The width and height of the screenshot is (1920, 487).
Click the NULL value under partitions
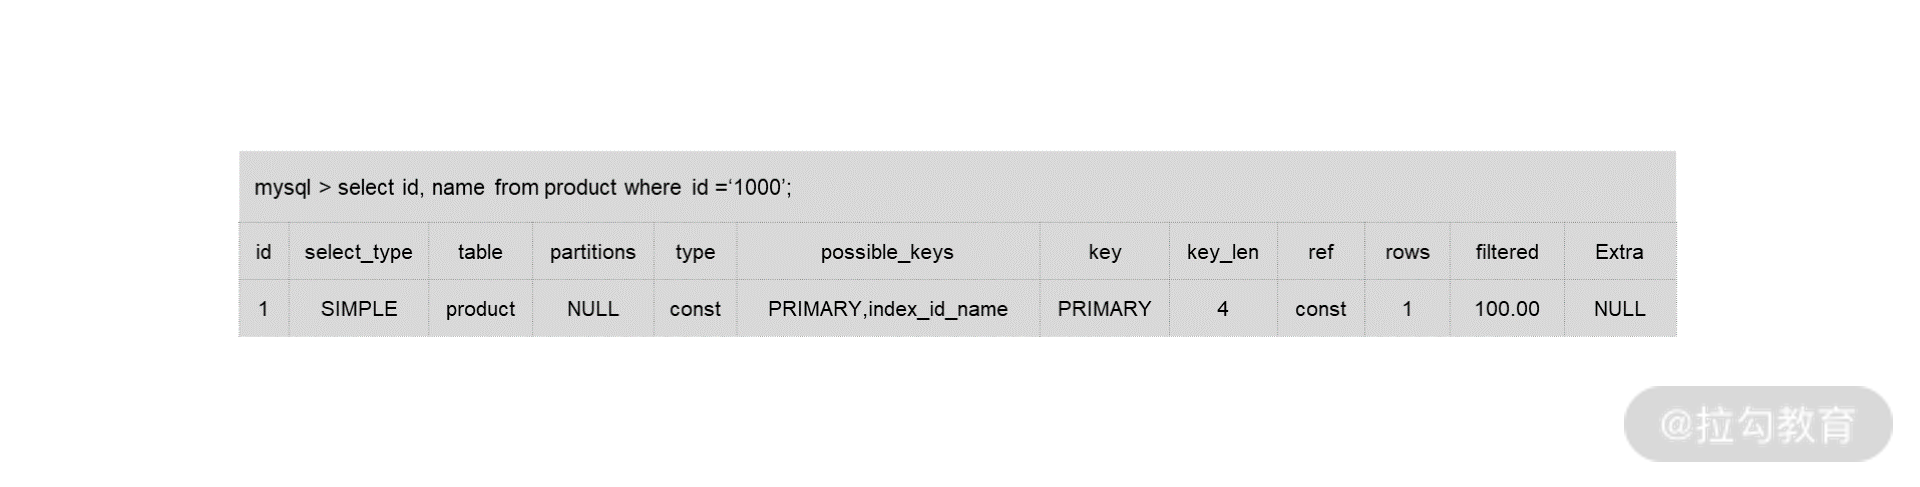click(x=593, y=309)
